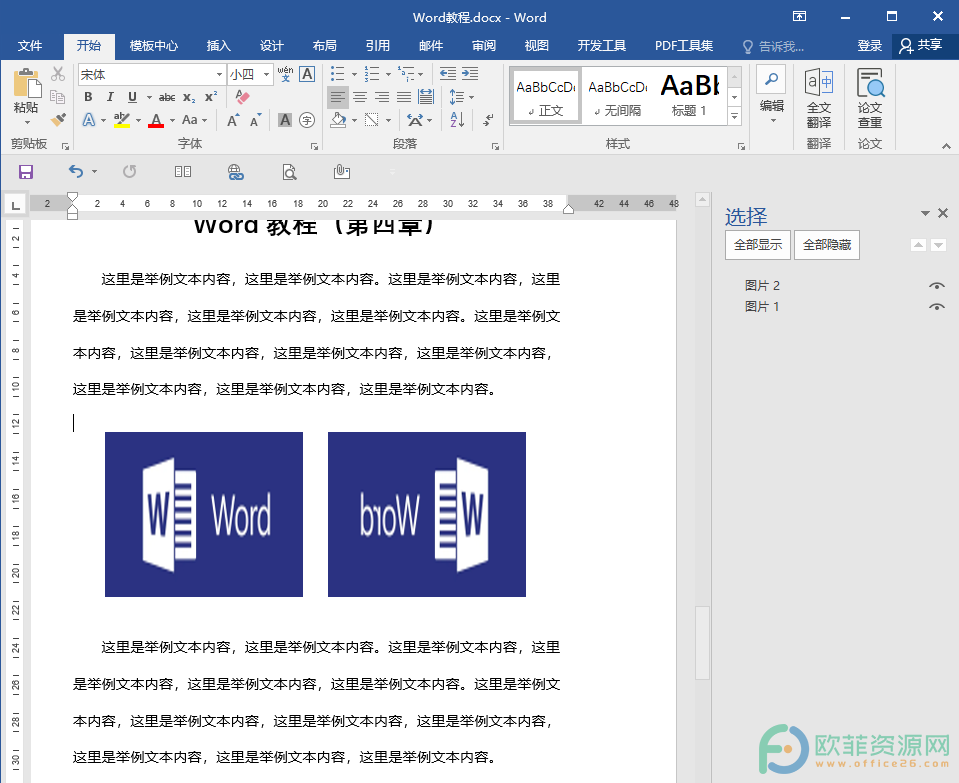This screenshot has width=959, height=783.
Task: Click the Save icon in quick toolbar
Action: [26, 172]
